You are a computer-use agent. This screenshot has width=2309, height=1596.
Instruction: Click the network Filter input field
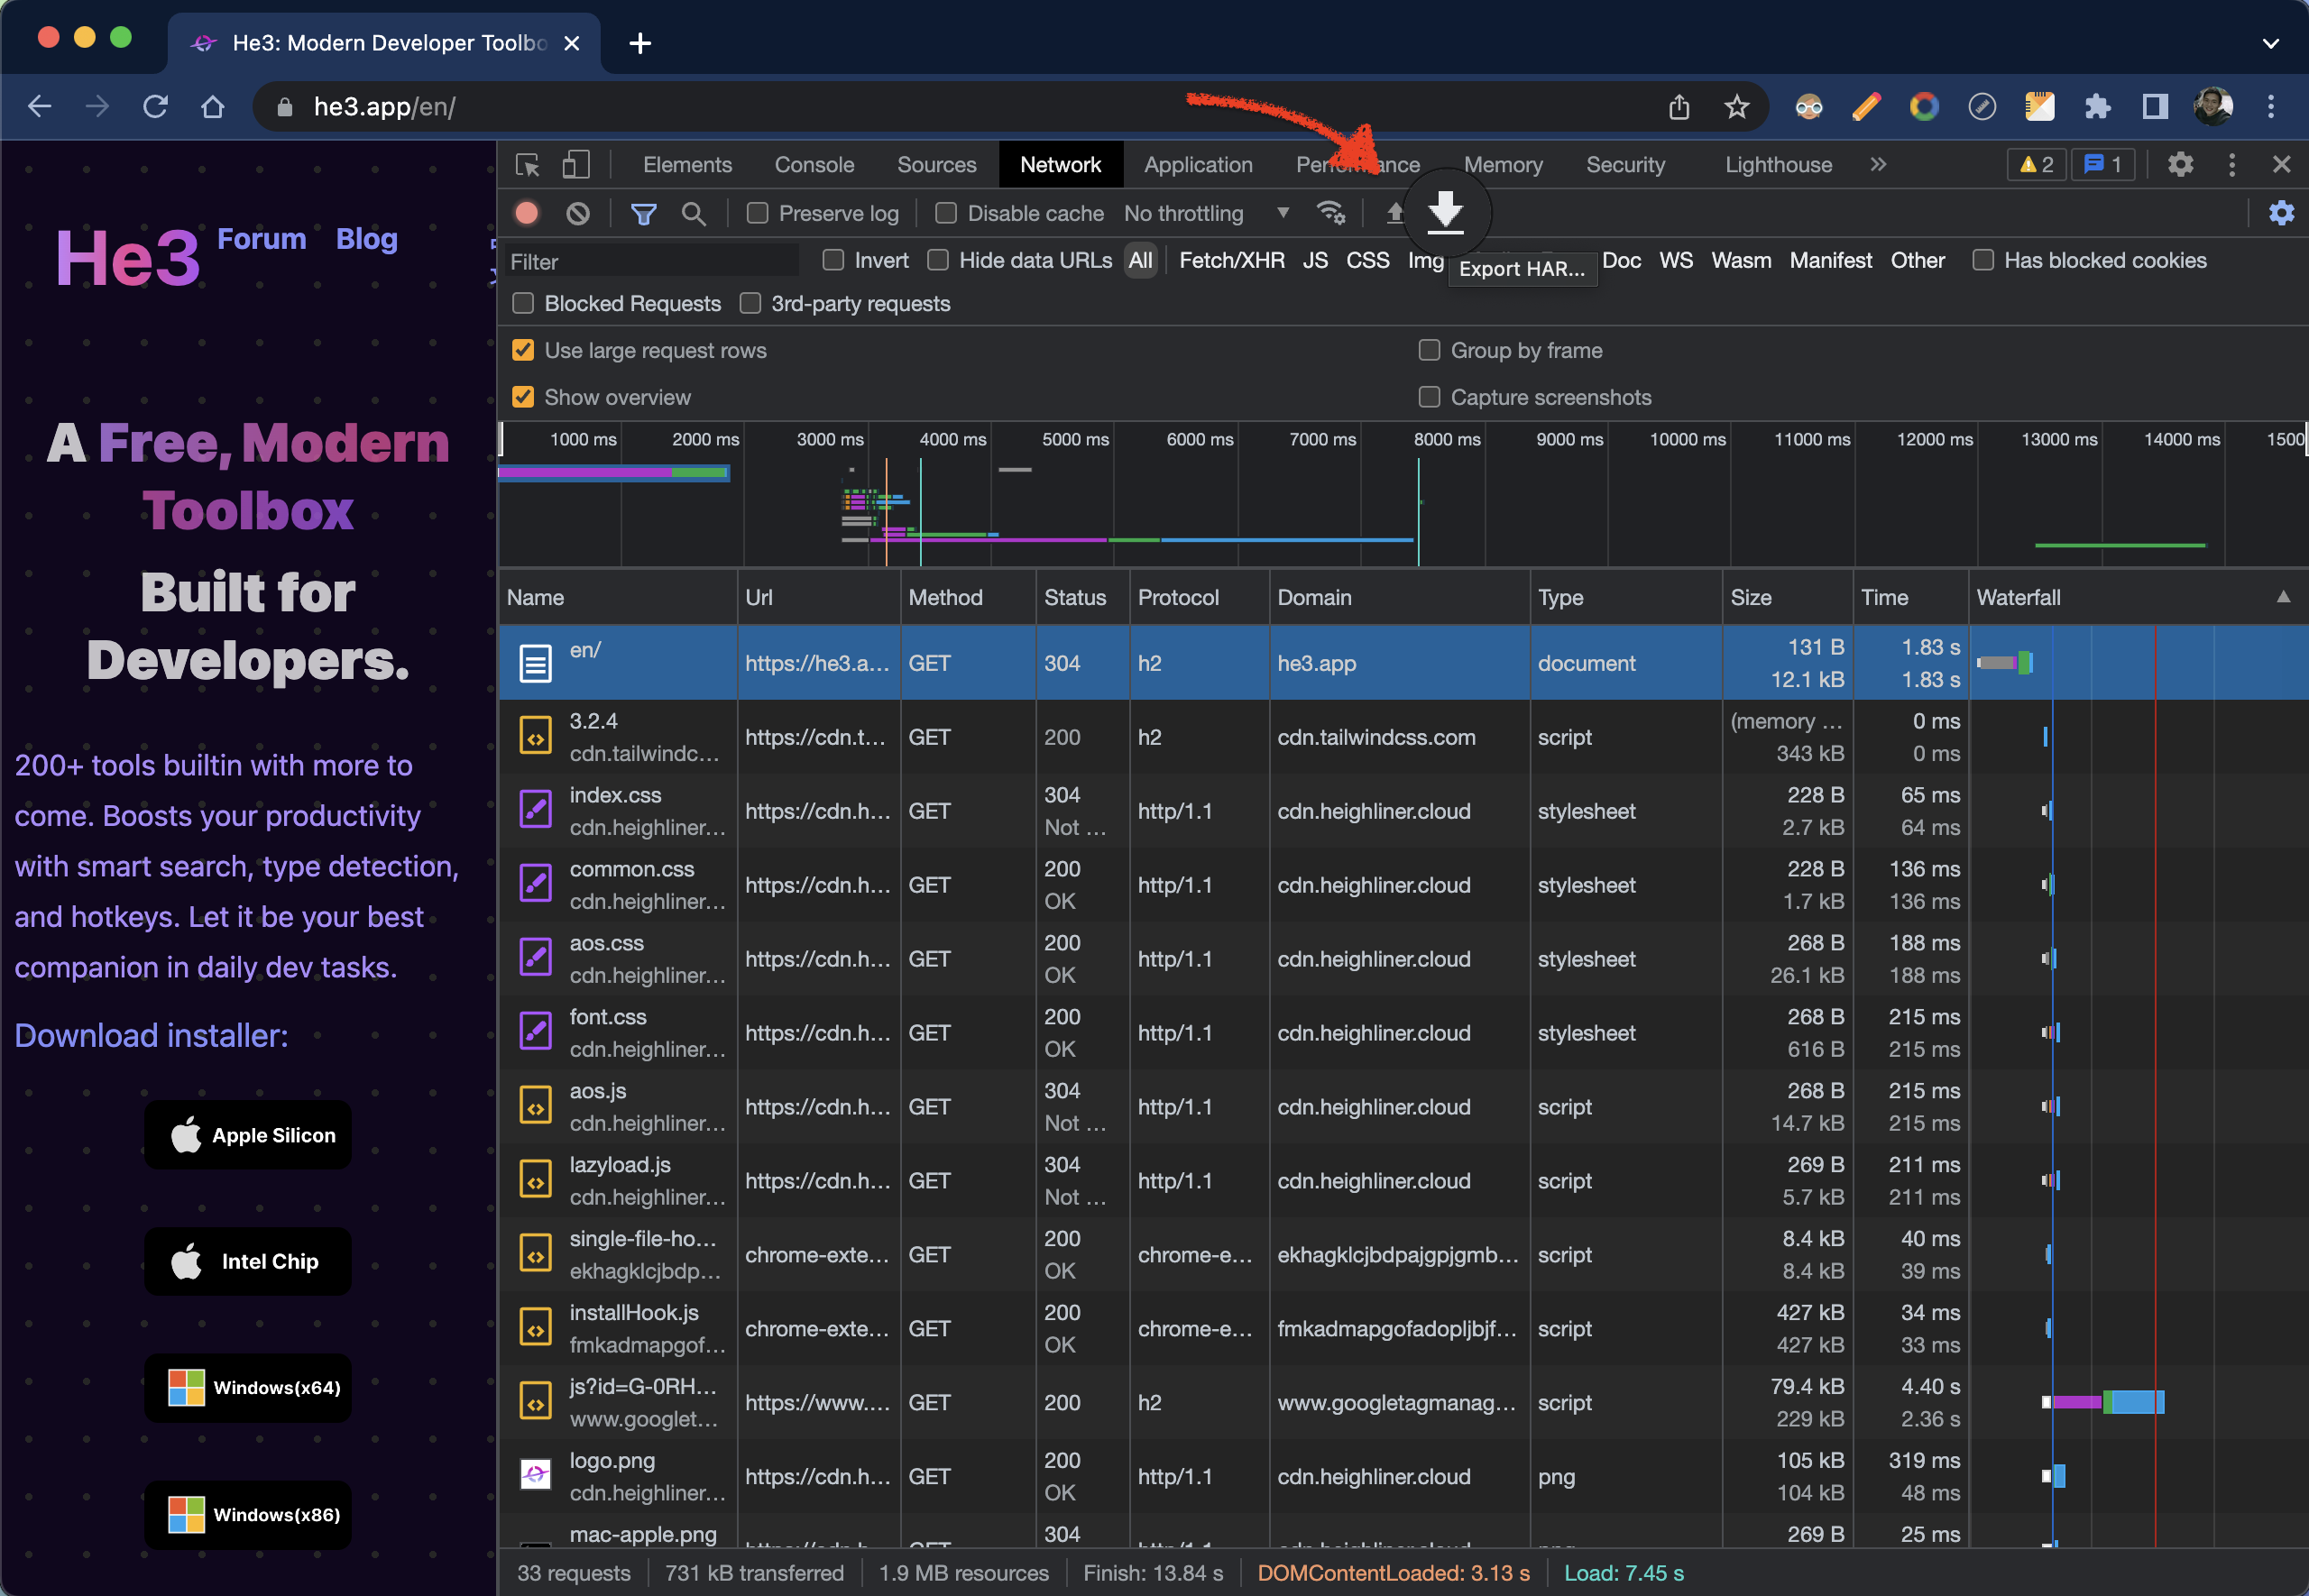(650, 261)
